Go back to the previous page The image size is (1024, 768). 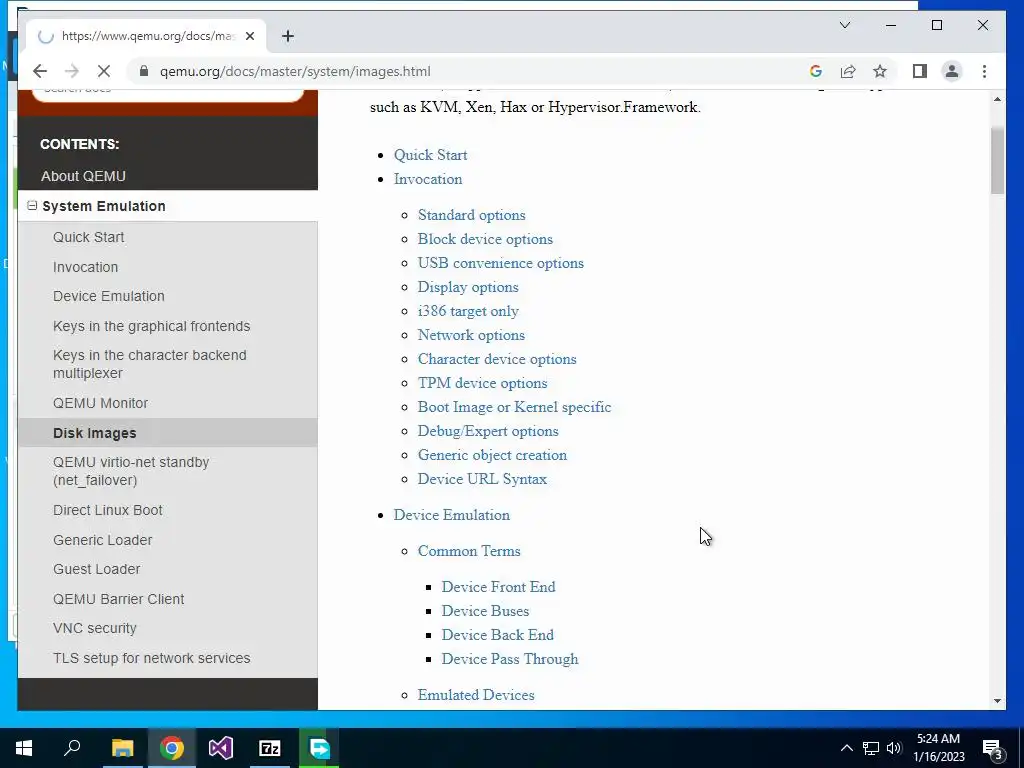(40, 71)
